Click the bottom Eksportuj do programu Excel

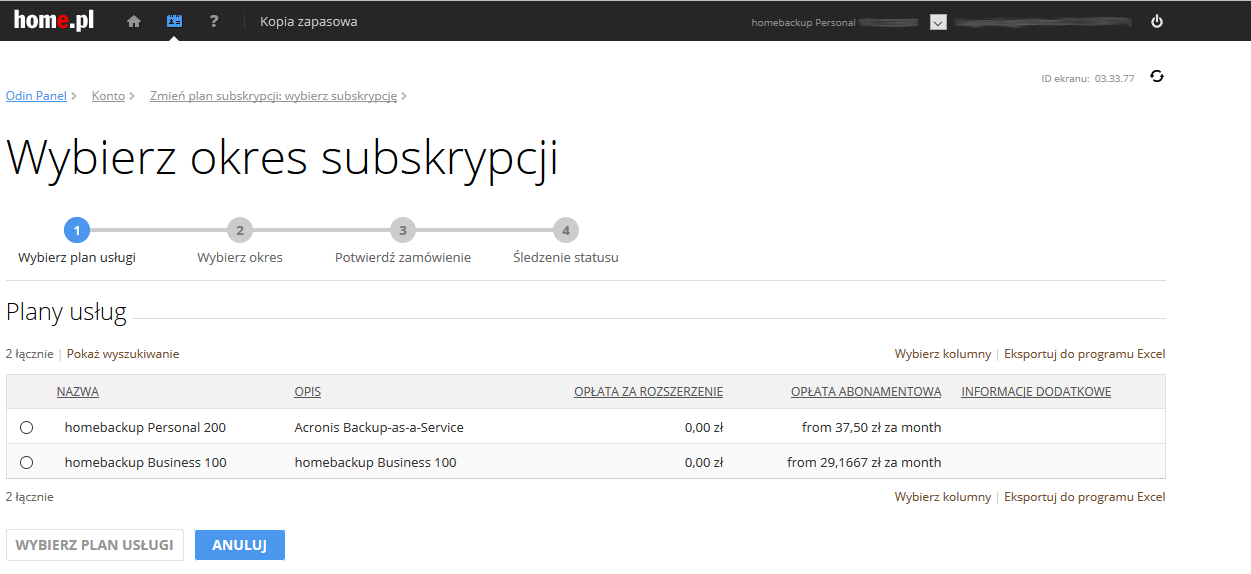pyautogui.click(x=1084, y=497)
